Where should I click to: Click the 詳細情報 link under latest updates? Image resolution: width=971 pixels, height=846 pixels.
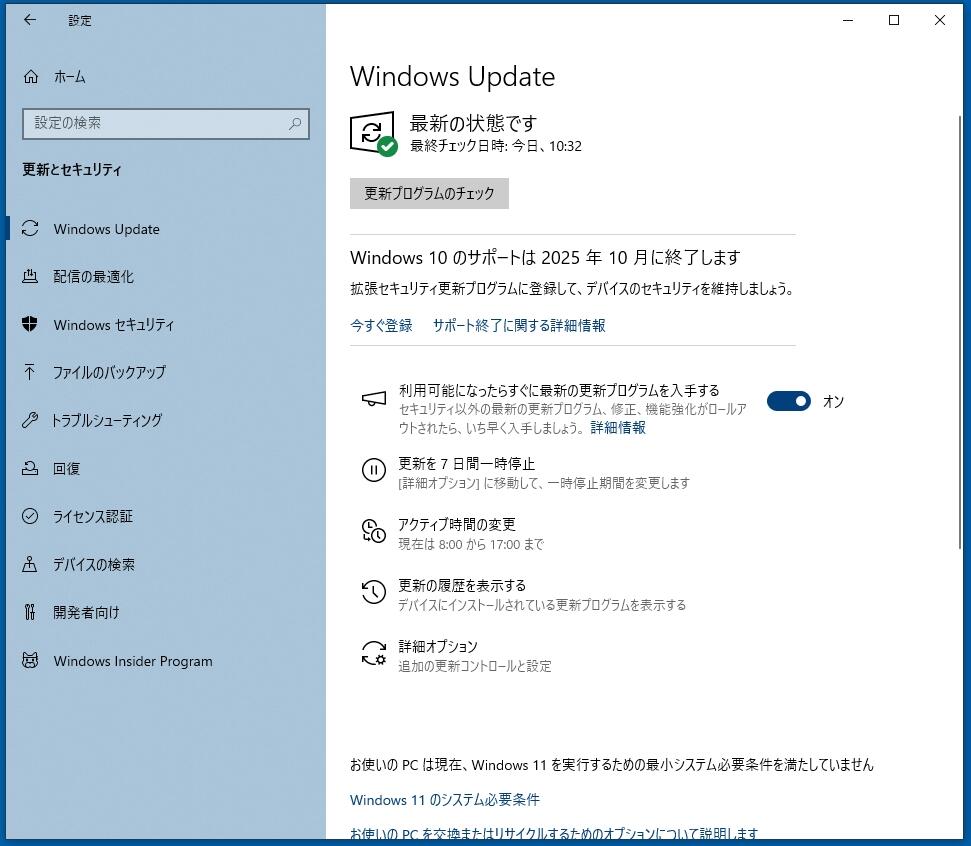pyautogui.click(x=618, y=427)
